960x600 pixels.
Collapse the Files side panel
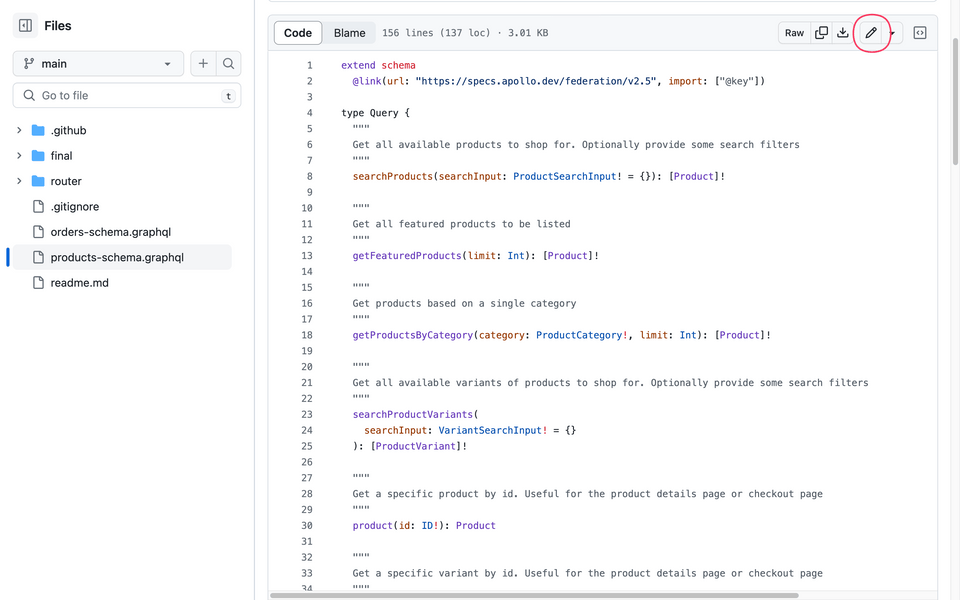tap(26, 26)
